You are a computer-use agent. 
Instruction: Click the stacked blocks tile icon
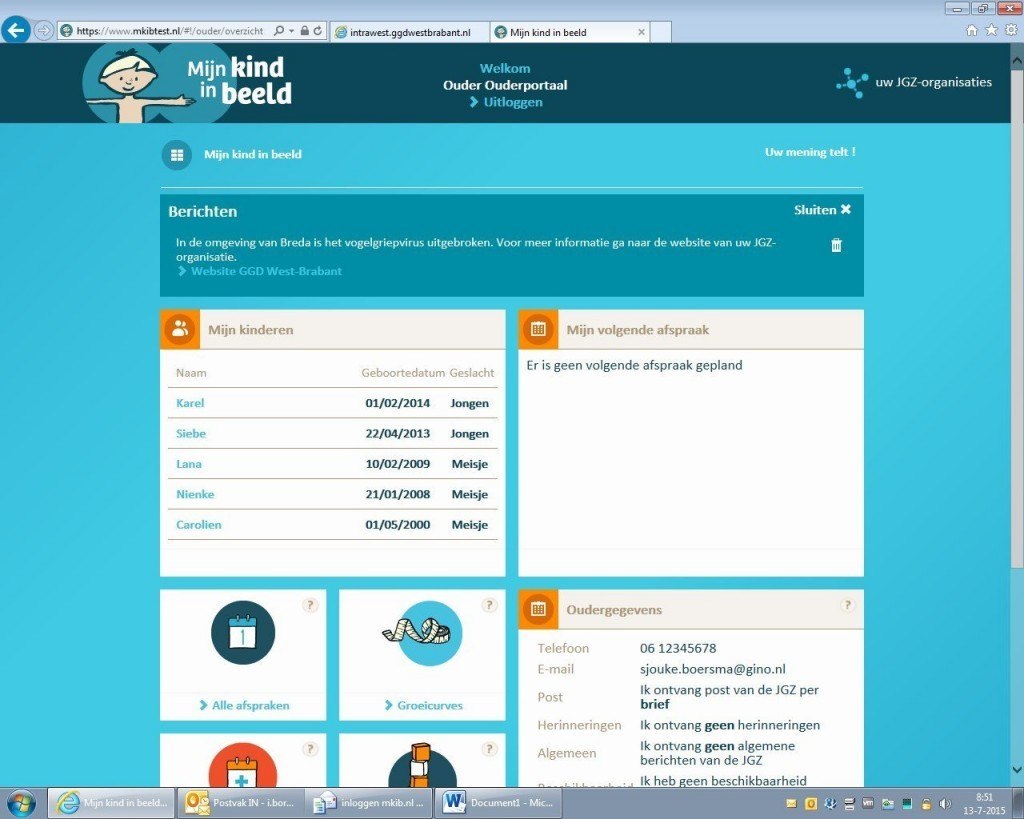(x=422, y=765)
